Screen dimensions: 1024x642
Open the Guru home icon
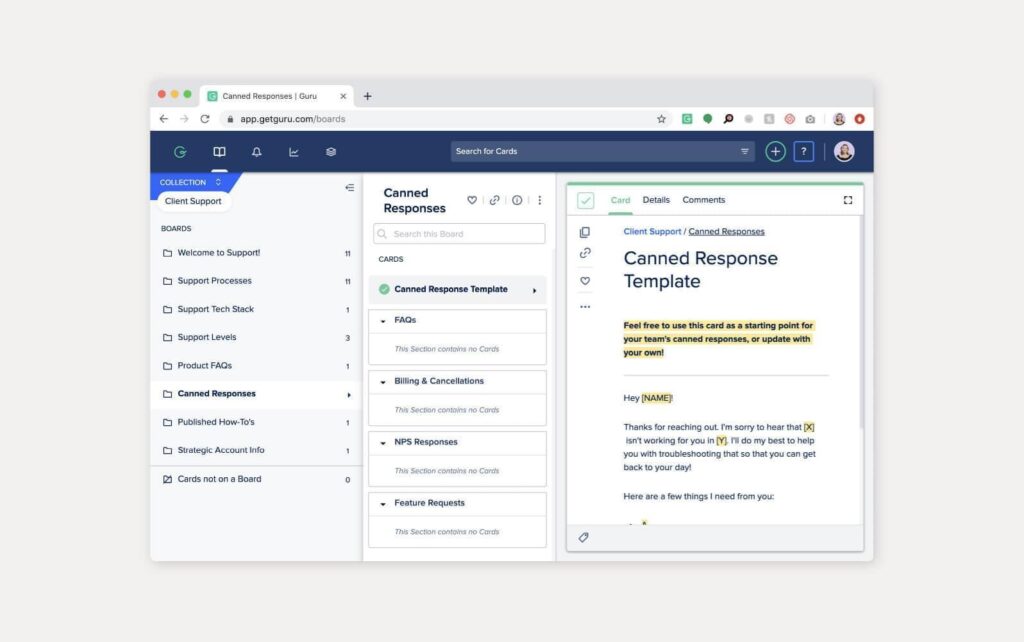180,151
